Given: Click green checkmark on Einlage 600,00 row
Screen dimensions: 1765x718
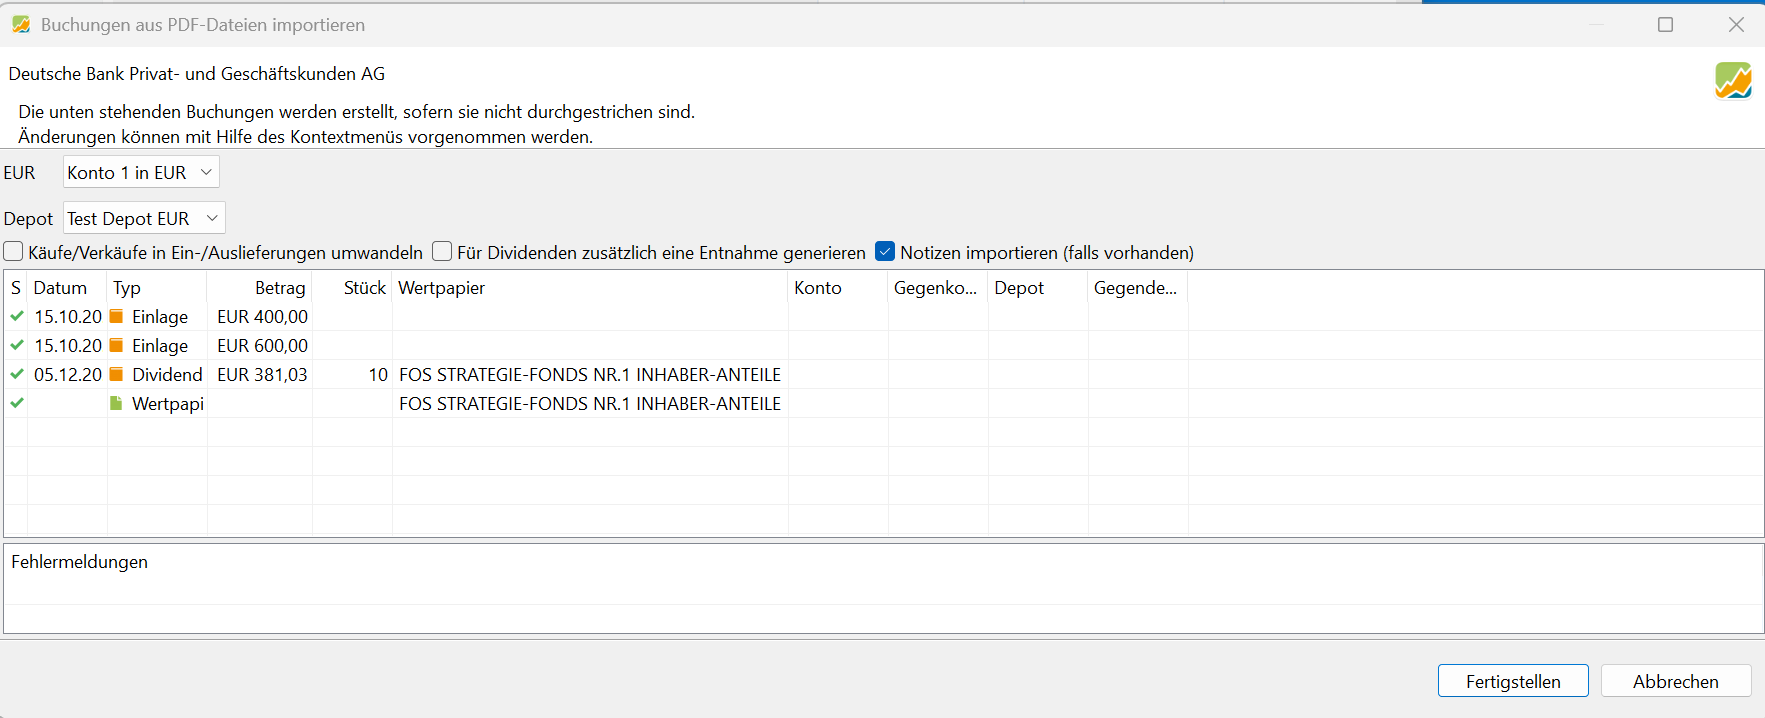Looking at the screenshot, I should pyautogui.click(x=17, y=345).
